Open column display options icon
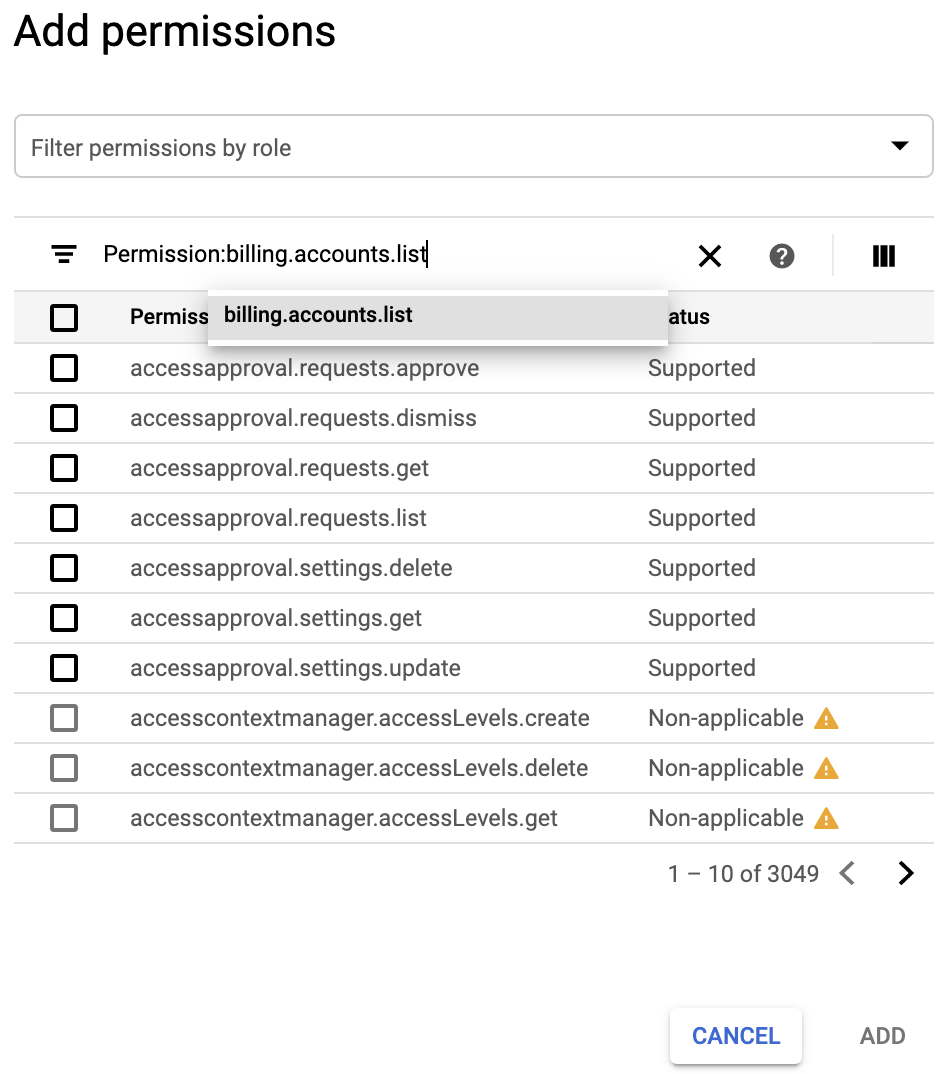 point(884,256)
